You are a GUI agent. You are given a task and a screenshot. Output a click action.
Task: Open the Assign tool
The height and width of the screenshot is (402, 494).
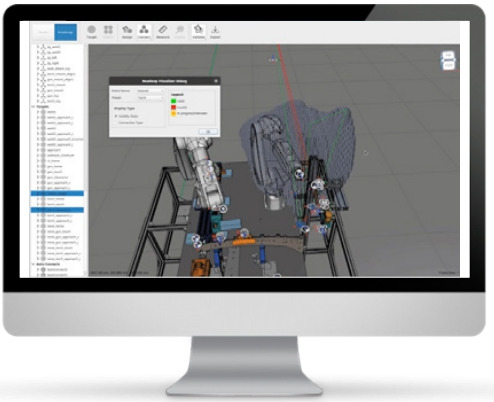(127, 32)
